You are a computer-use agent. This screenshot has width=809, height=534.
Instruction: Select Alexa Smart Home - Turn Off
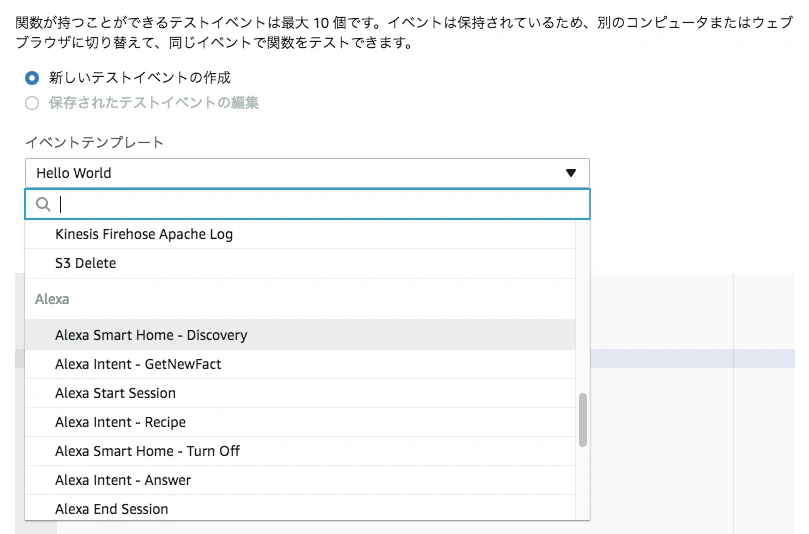click(x=300, y=451)
